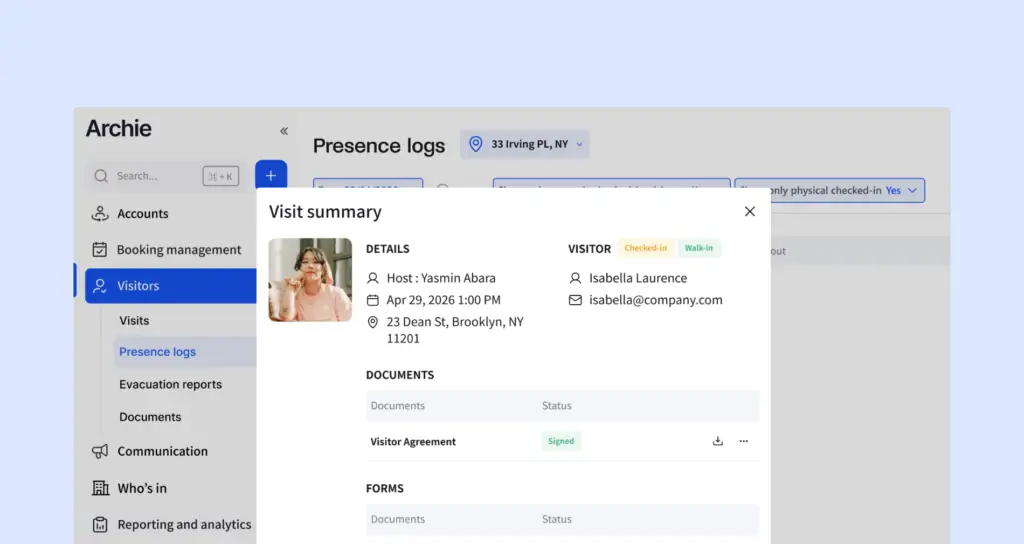Image resolution: width=1024 pixels, height=544 pixels.
Task: Click the Reporting clipboard icon
Action: point(100,524)
